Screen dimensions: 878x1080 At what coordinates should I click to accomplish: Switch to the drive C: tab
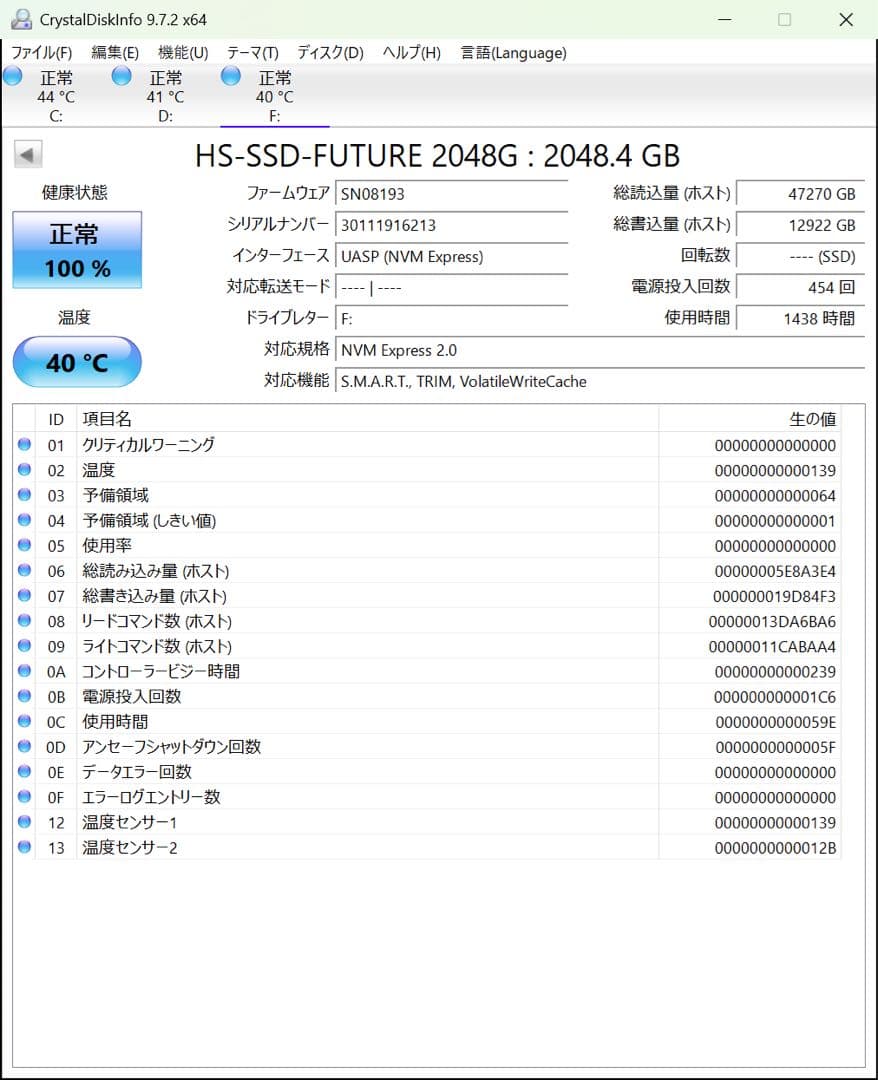[57, 95]
